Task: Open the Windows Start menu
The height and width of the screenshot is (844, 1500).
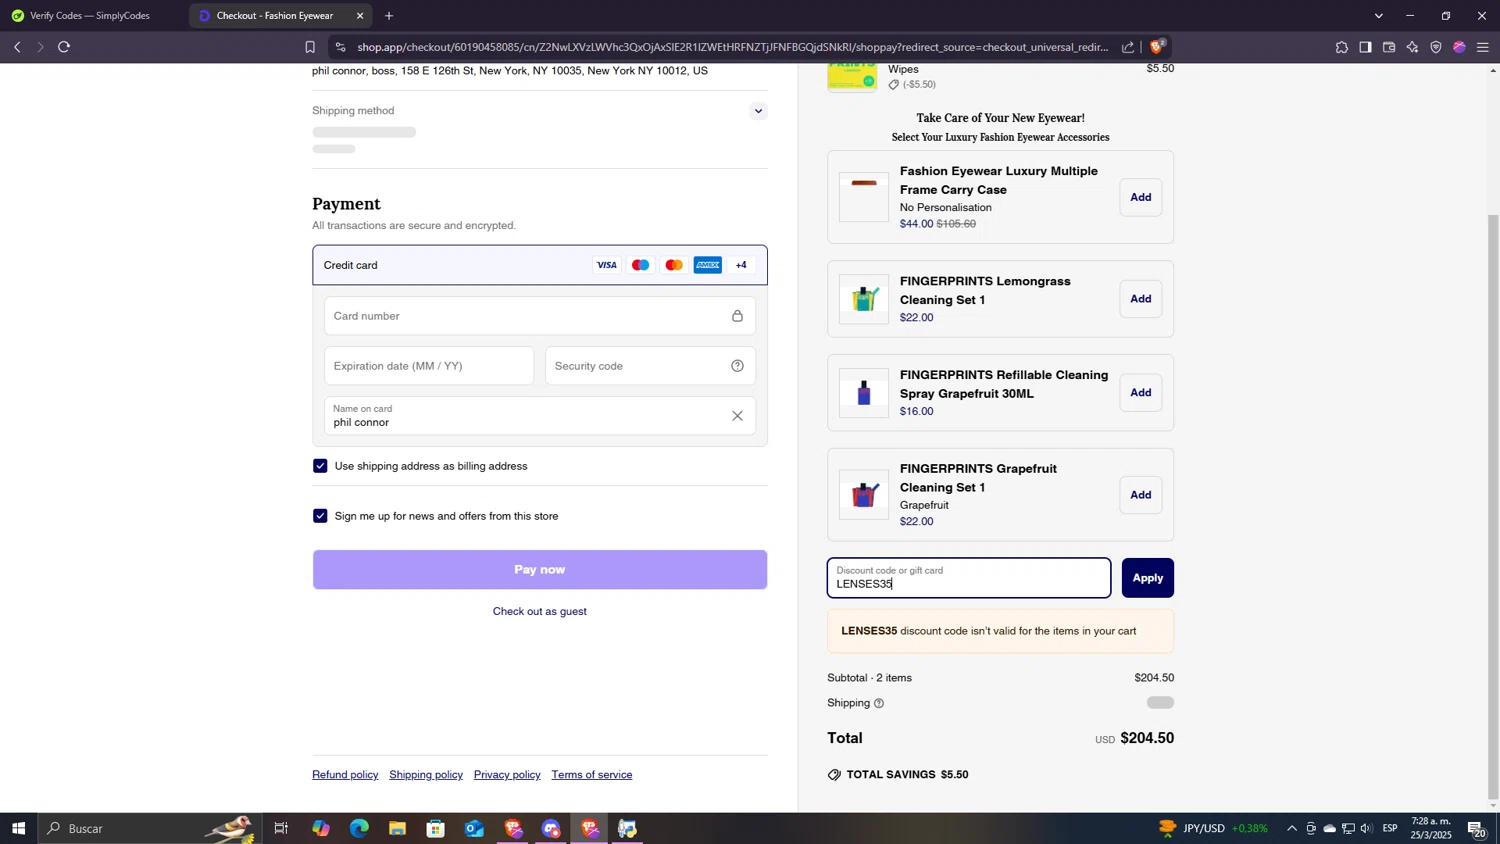Action: coord(18,828)
